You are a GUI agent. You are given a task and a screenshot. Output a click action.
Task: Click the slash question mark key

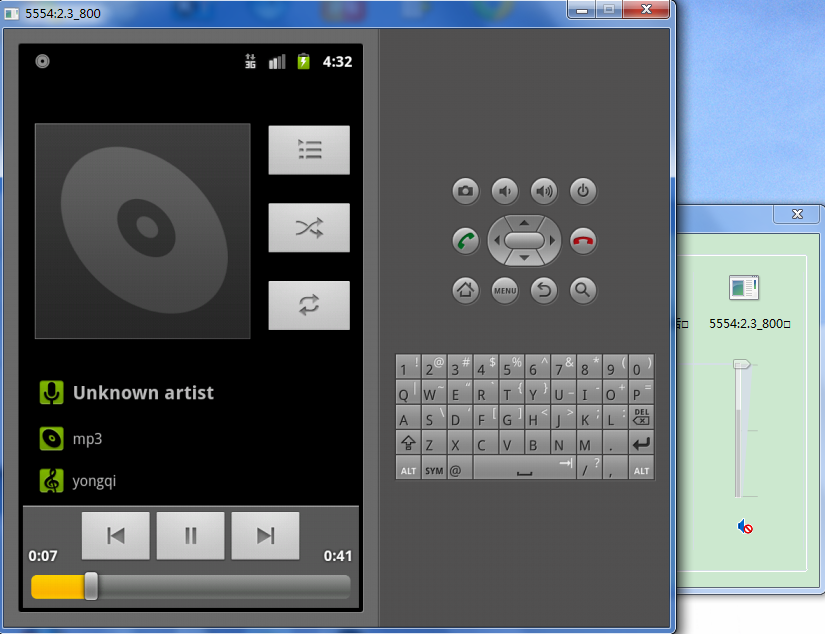[x=589, y=468]
